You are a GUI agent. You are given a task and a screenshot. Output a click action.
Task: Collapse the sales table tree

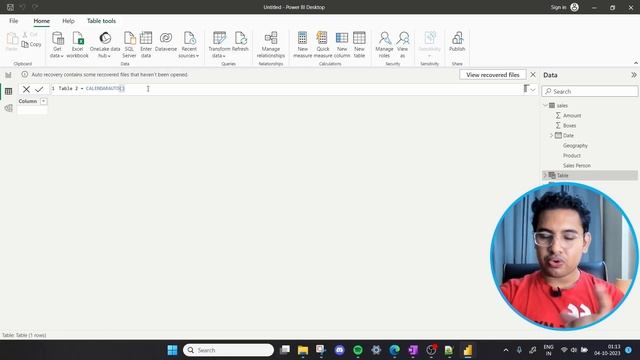(545, 105)
